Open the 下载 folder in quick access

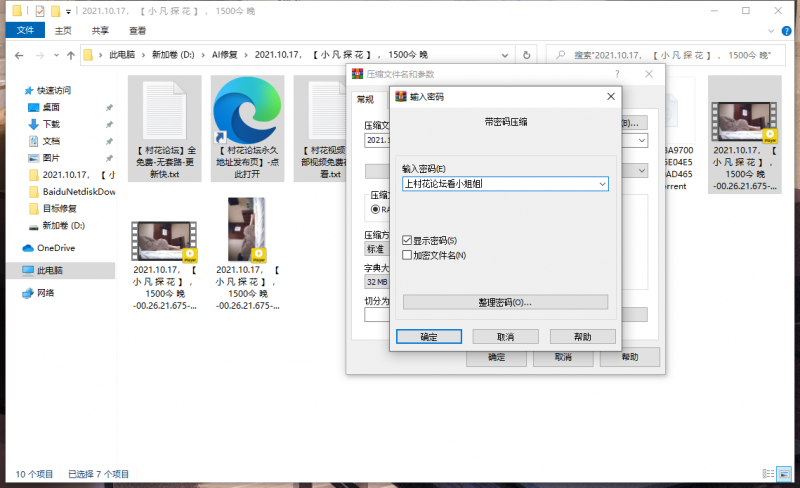coord(50,124)
